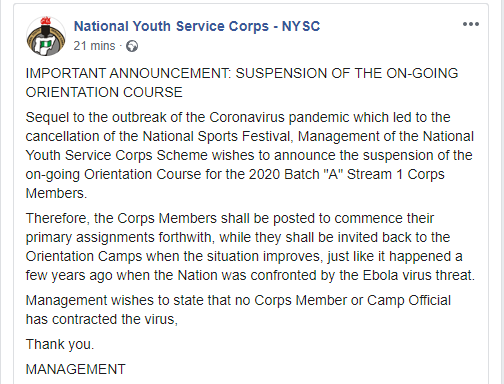
Task: Click the IMPORTANT ANNOUNCEMENT heading line
Action: coord(242,73)
